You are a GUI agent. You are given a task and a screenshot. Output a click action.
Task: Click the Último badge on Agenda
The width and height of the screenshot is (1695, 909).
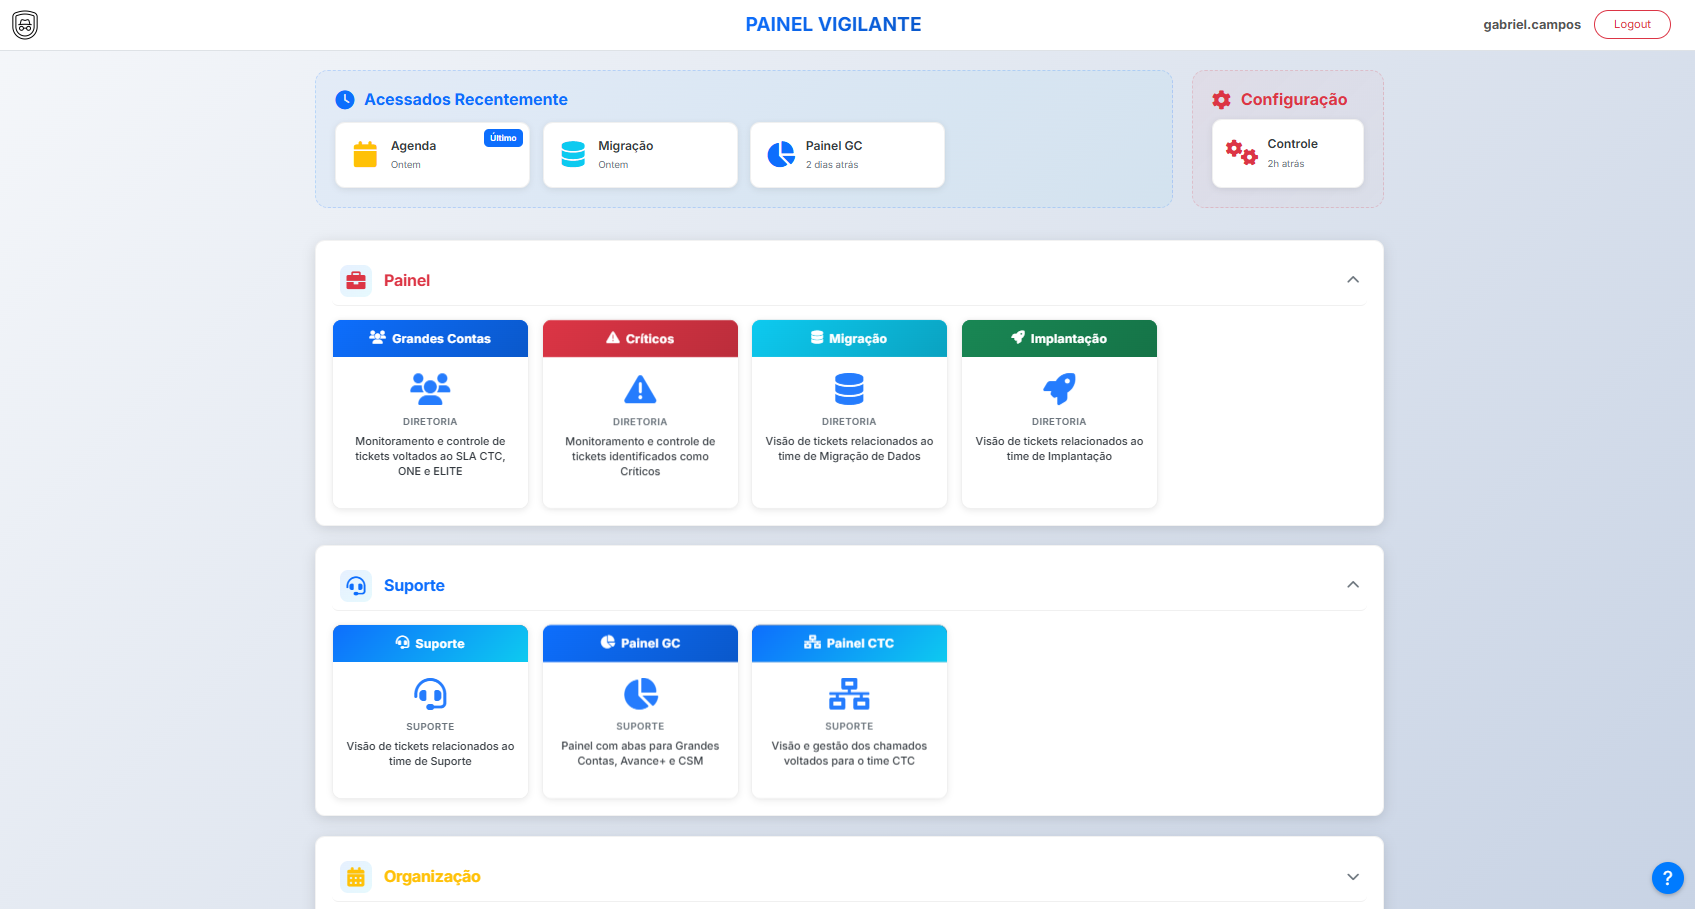point(503,138)
